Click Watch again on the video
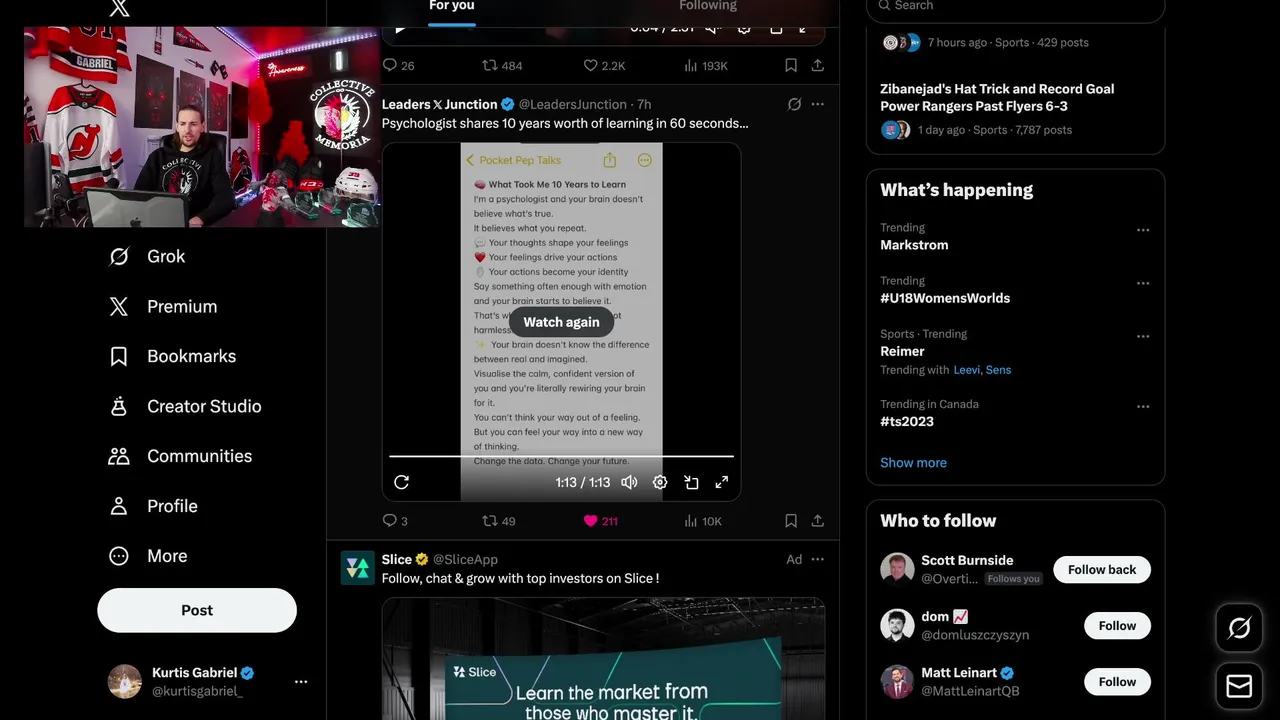Image resolution: width=1280 pixels, height=720 pixels. [x=561, y=322]
